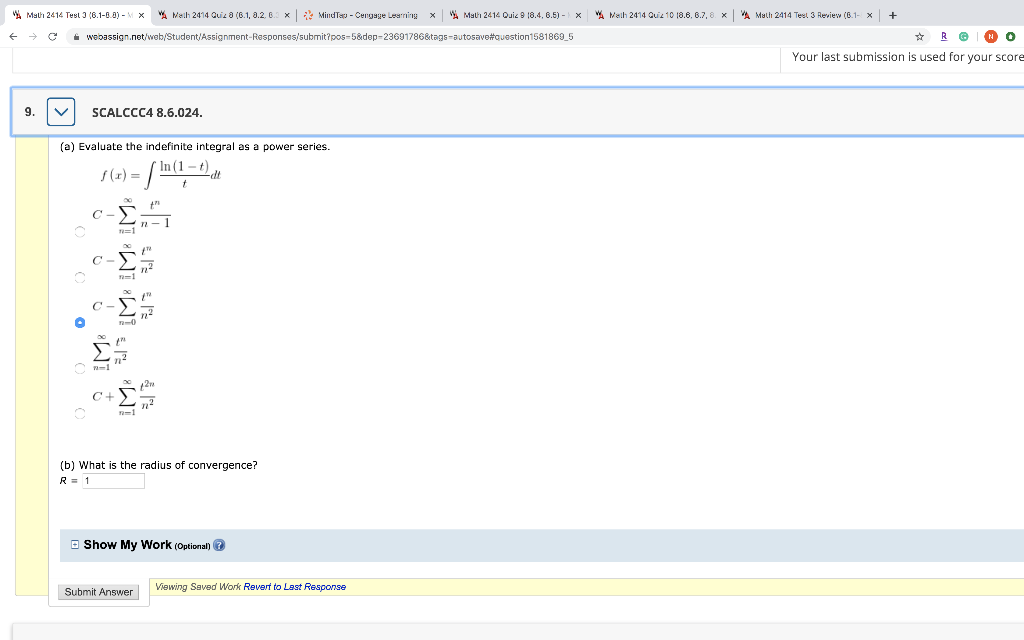Click the Submit Answer button
This screenshot has height=640, width=1024.
[99, 592]
